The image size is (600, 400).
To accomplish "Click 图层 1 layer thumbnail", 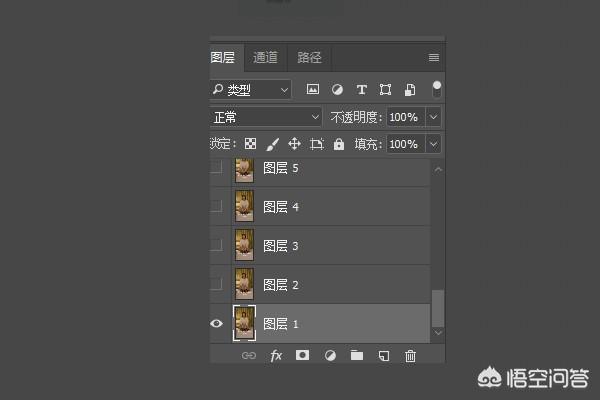I will click(245, 323).
